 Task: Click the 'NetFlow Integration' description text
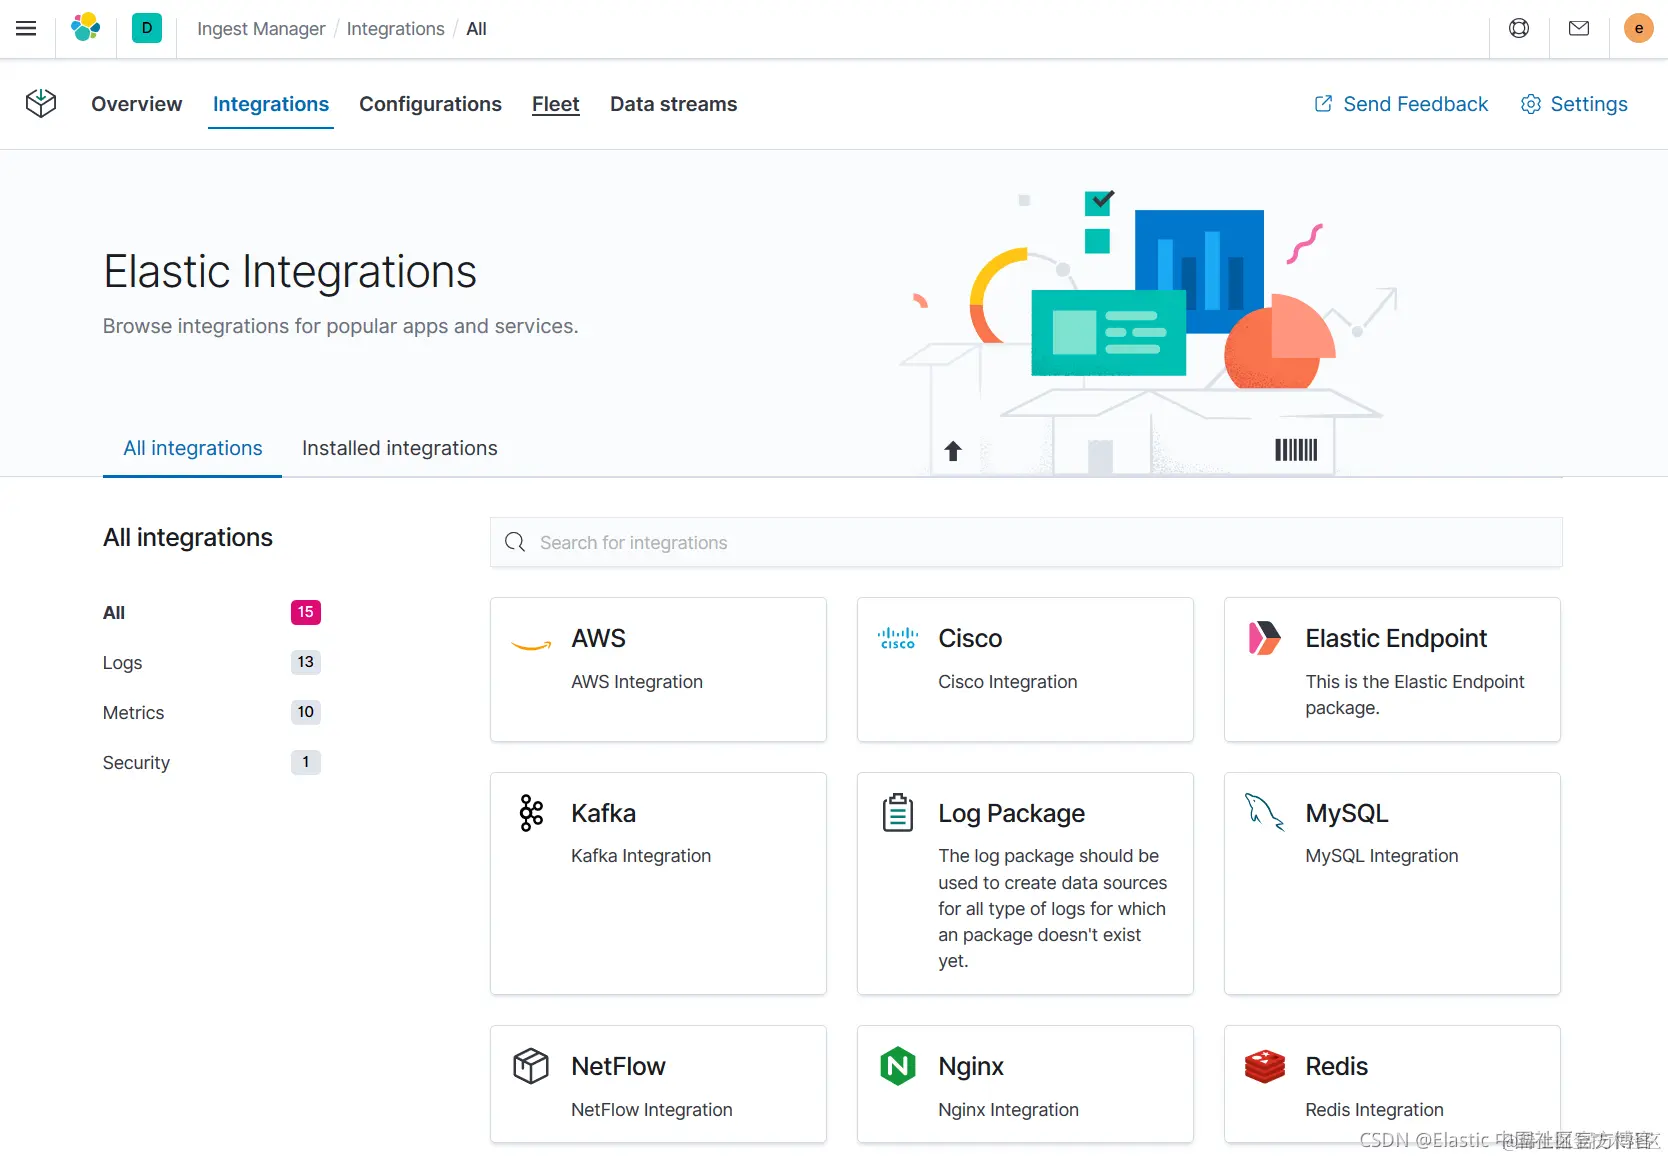(652, 1109)
